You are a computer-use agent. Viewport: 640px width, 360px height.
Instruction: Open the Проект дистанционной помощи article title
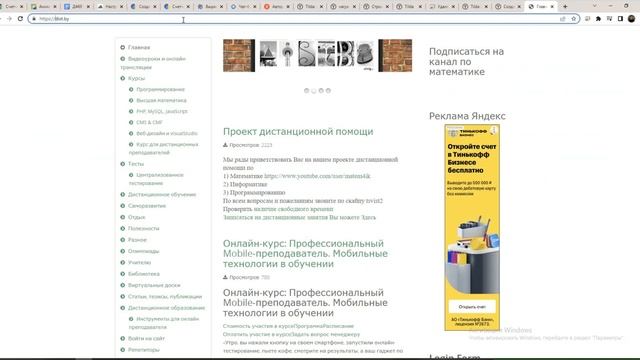click(x=298, y=131)
